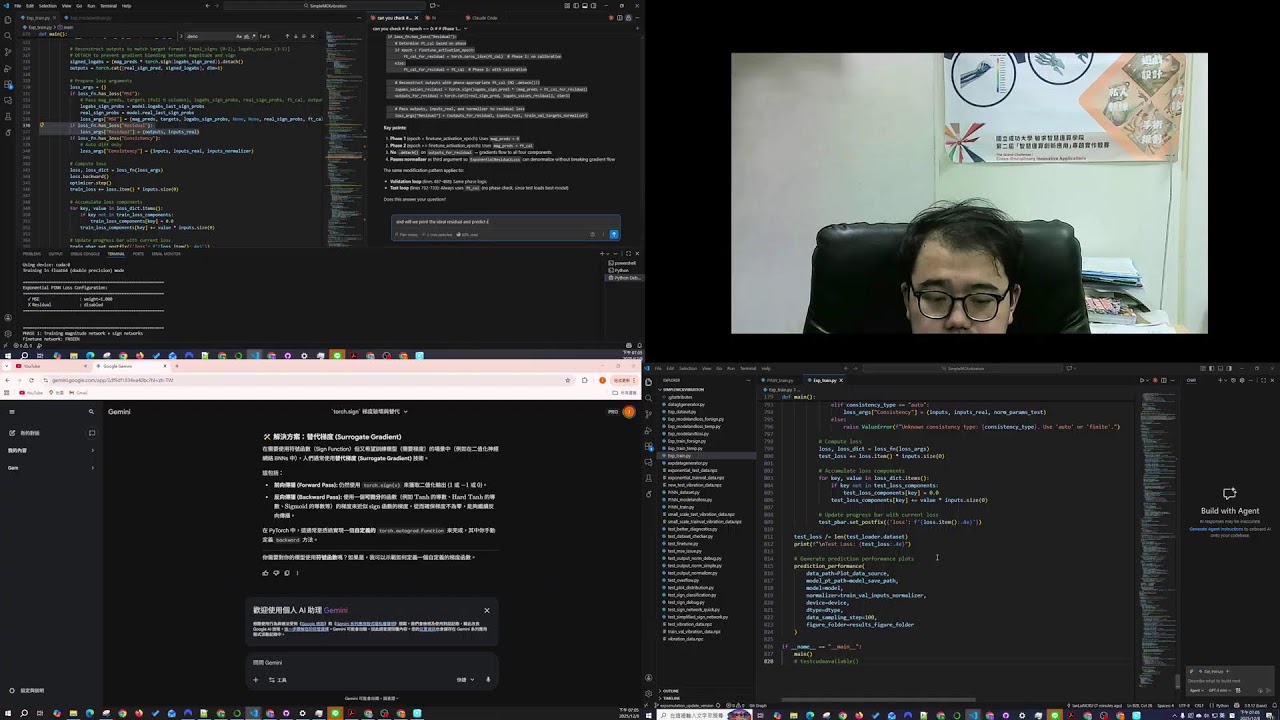Screen dimensions: 1280x720
Task: Open Search view in top-left VS Code
Action: (8, 35)
